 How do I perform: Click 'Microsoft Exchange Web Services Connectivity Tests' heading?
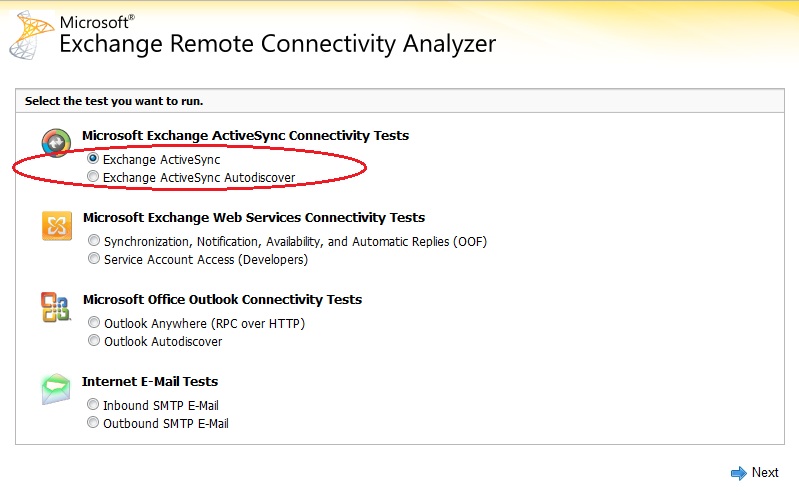pyautogui.click(x=254, y=218)
